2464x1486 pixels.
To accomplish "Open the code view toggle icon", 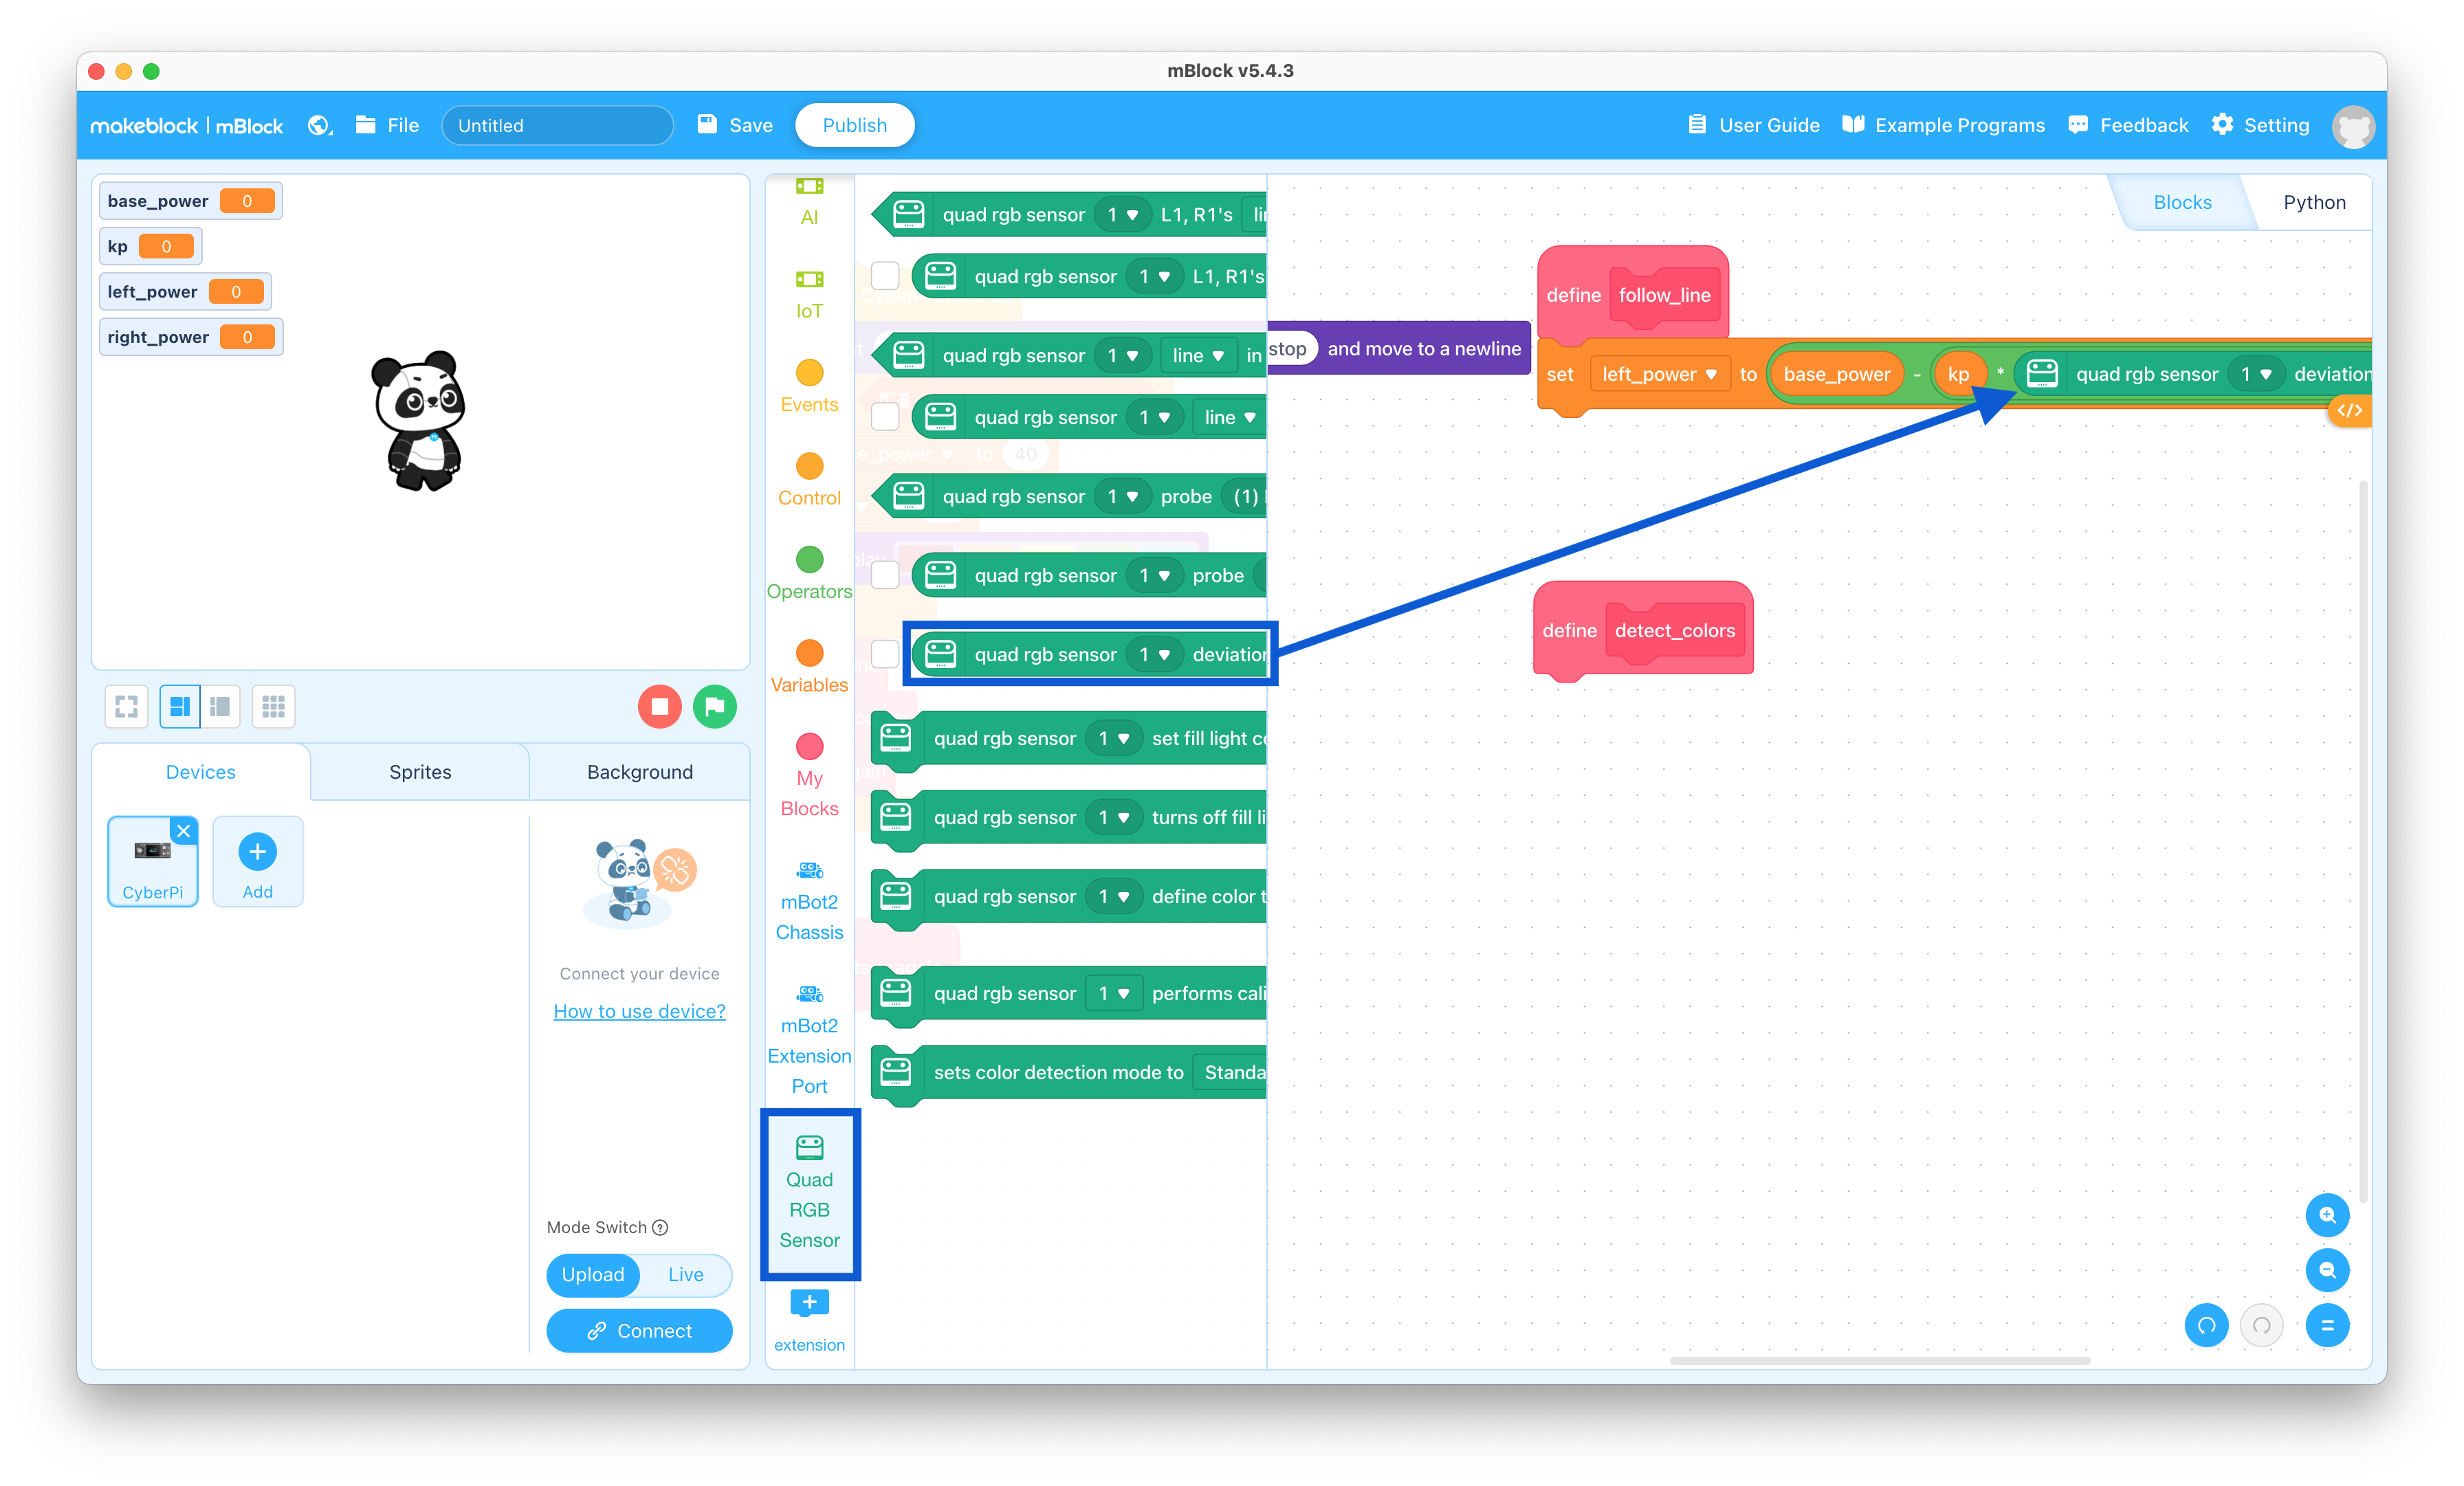I will click(x=2349, y=411).
